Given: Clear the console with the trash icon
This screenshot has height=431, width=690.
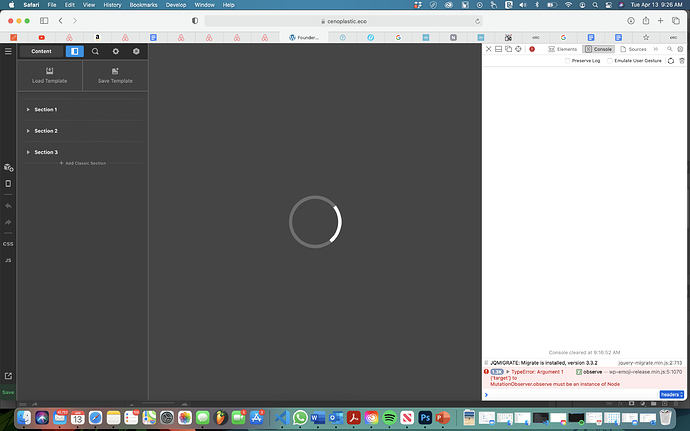Looking at the screenshot, I should 682,61.
